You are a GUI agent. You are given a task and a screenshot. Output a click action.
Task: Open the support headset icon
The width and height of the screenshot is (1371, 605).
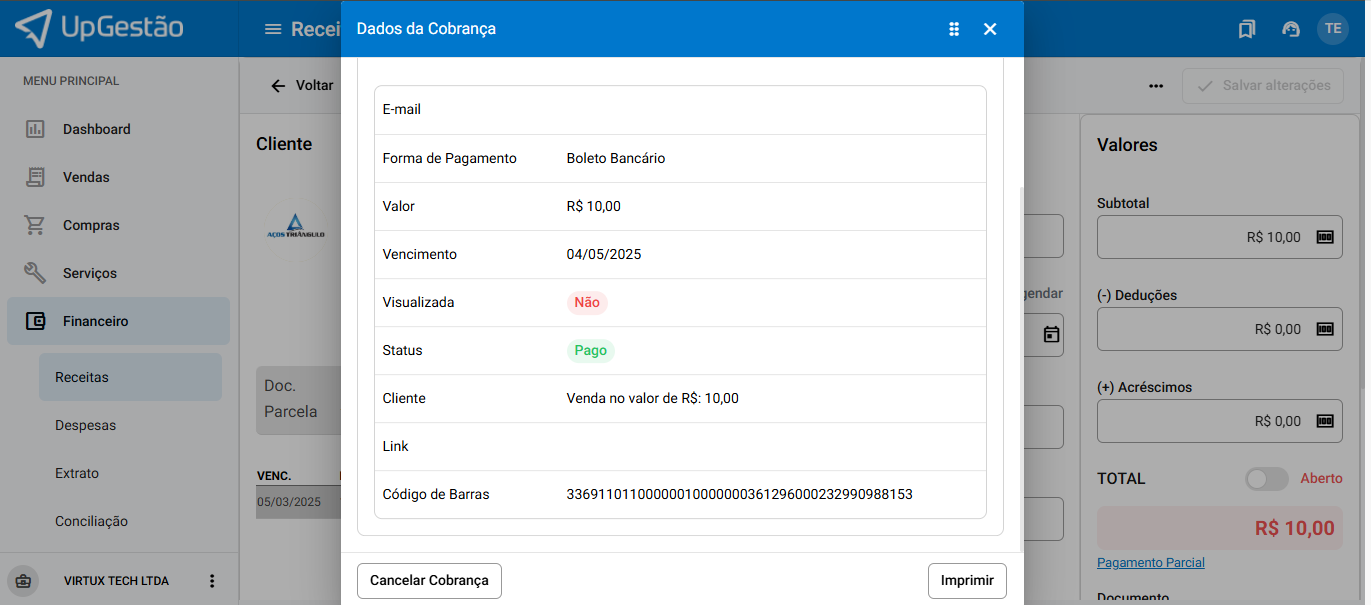coord(1291,29)
